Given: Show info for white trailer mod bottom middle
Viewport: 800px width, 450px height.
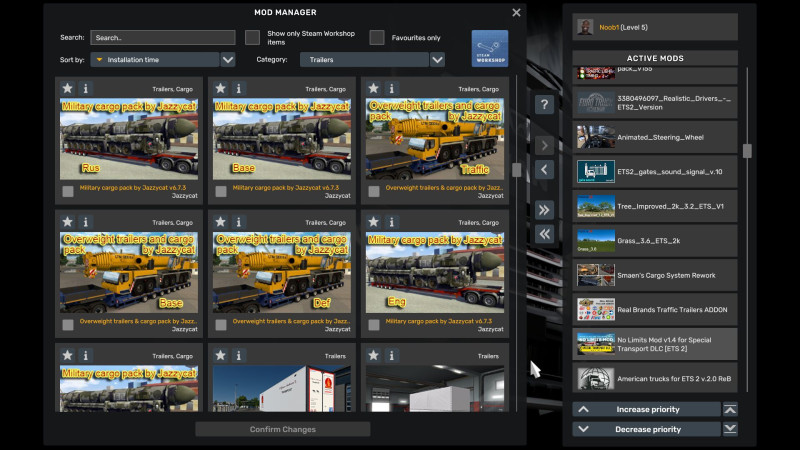Looking at the screenshot, I should point(239,355).
